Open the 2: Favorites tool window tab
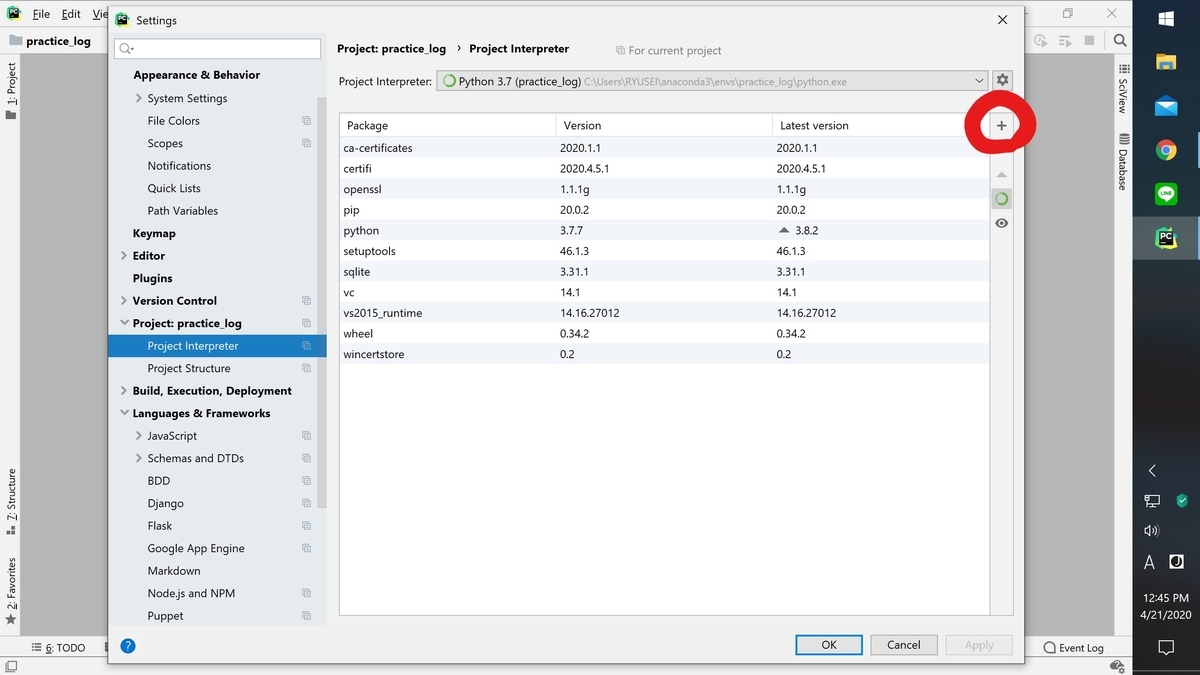The width and height of the screenshot is (1200, 675). pos(11,590)
